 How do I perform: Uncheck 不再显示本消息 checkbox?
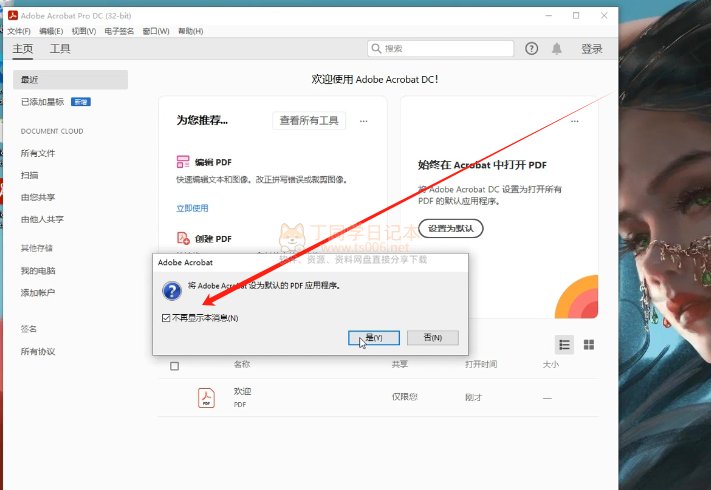pyautogui.click(x=166, y=318)
